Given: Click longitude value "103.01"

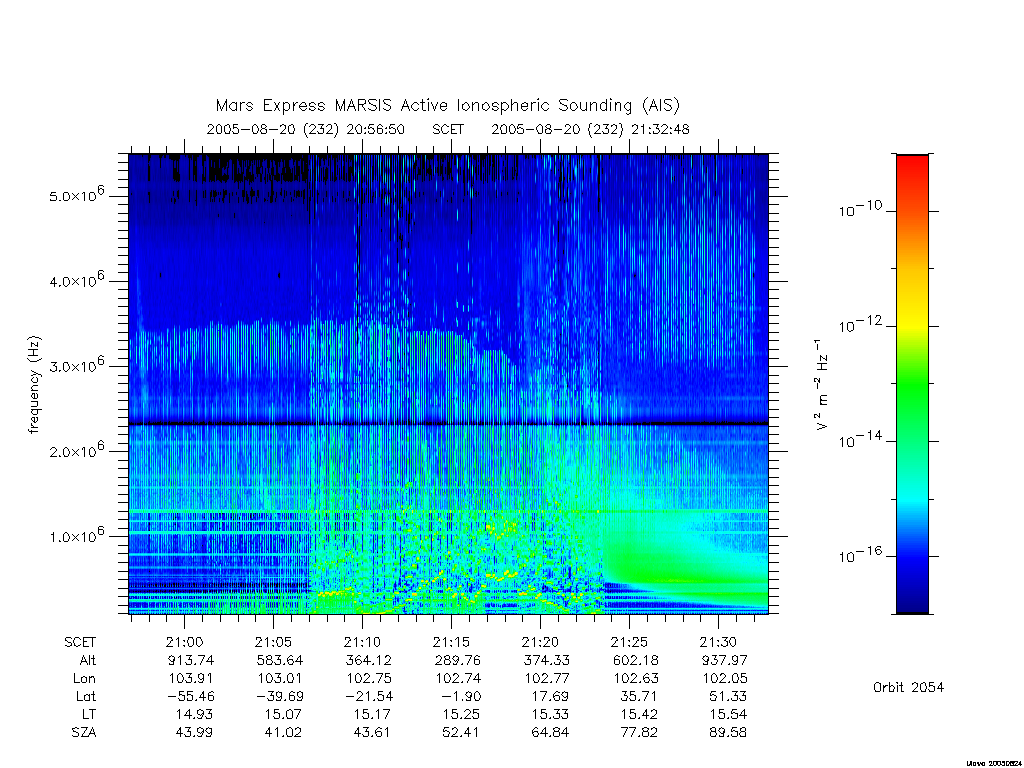Looking at the screenshot, I should pyautogui.click(x=280, y=679).
